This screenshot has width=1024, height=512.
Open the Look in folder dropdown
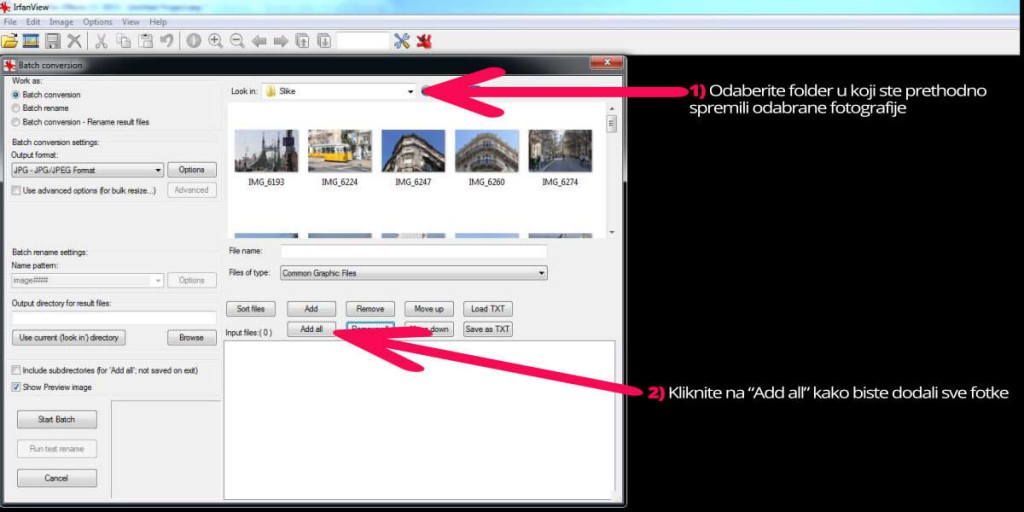click(x=410, y=91)
